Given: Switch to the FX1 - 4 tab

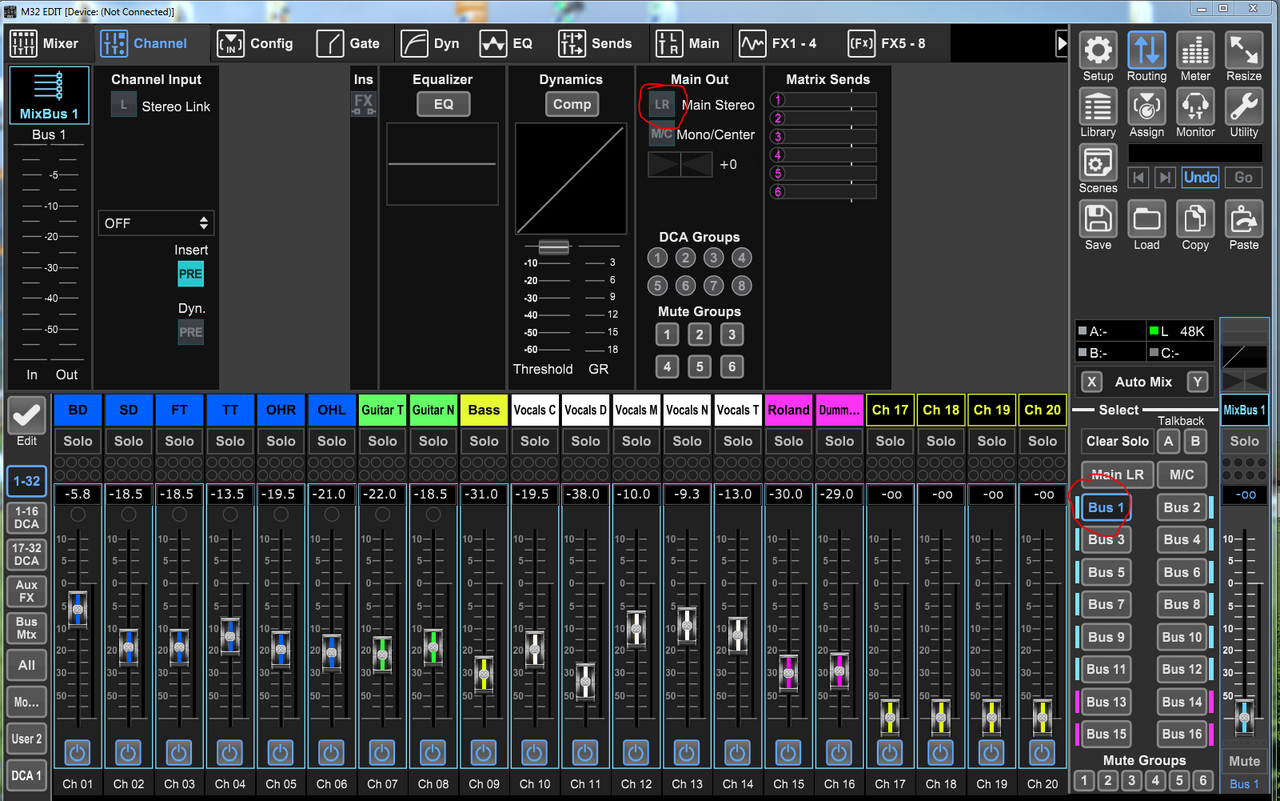Looking at the screenshot, I should point(778,43).
